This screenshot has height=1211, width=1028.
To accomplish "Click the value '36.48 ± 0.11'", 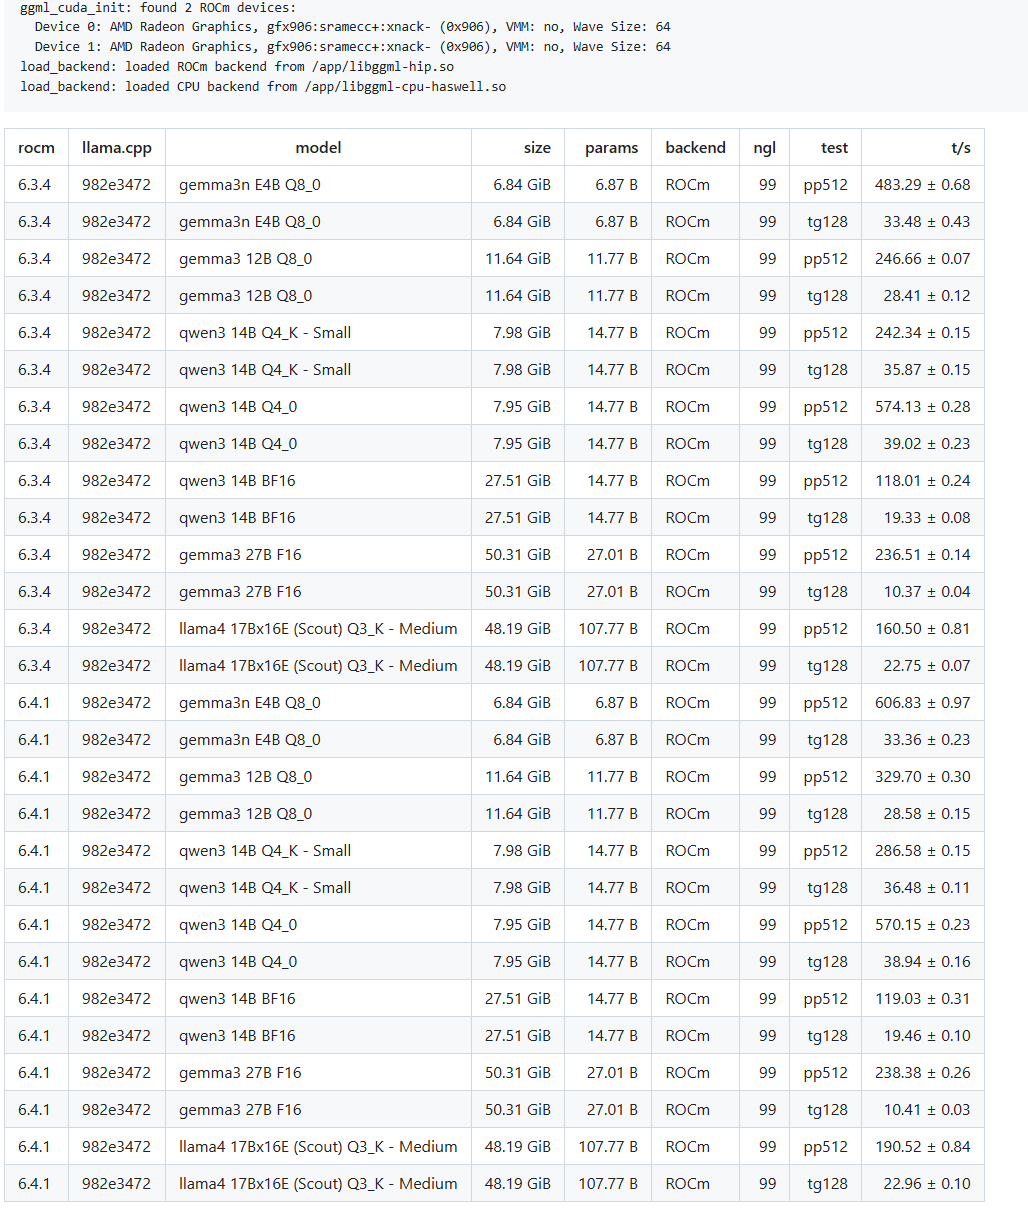I will tap(926, 888).
